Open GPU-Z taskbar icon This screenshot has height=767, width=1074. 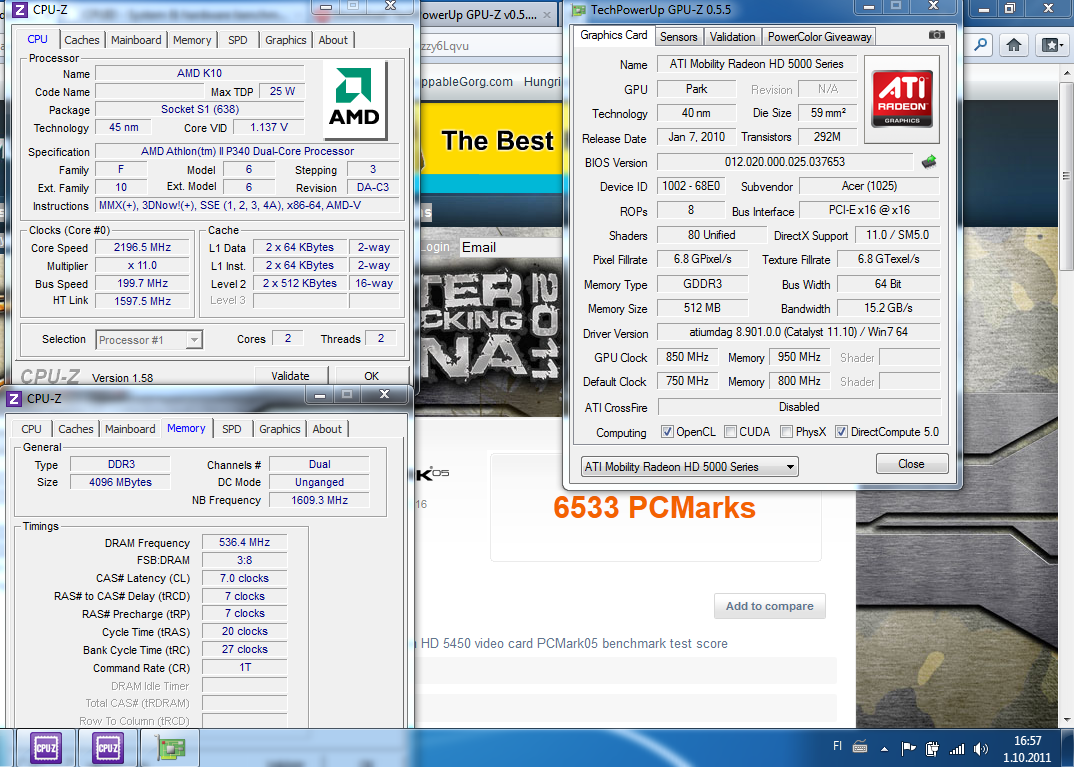click(x=169, y=748)
